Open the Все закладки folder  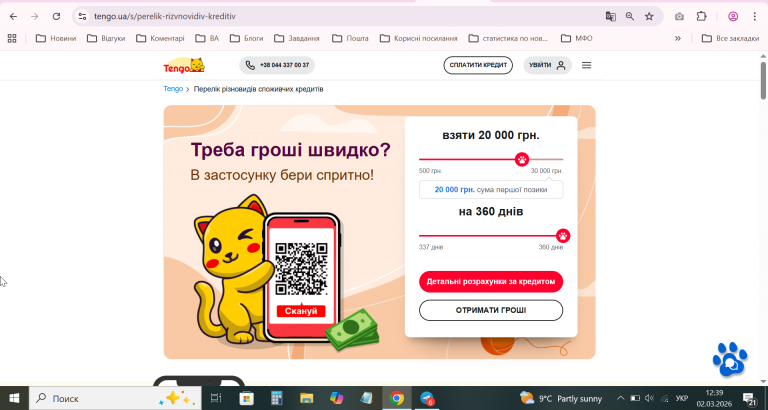730,38
